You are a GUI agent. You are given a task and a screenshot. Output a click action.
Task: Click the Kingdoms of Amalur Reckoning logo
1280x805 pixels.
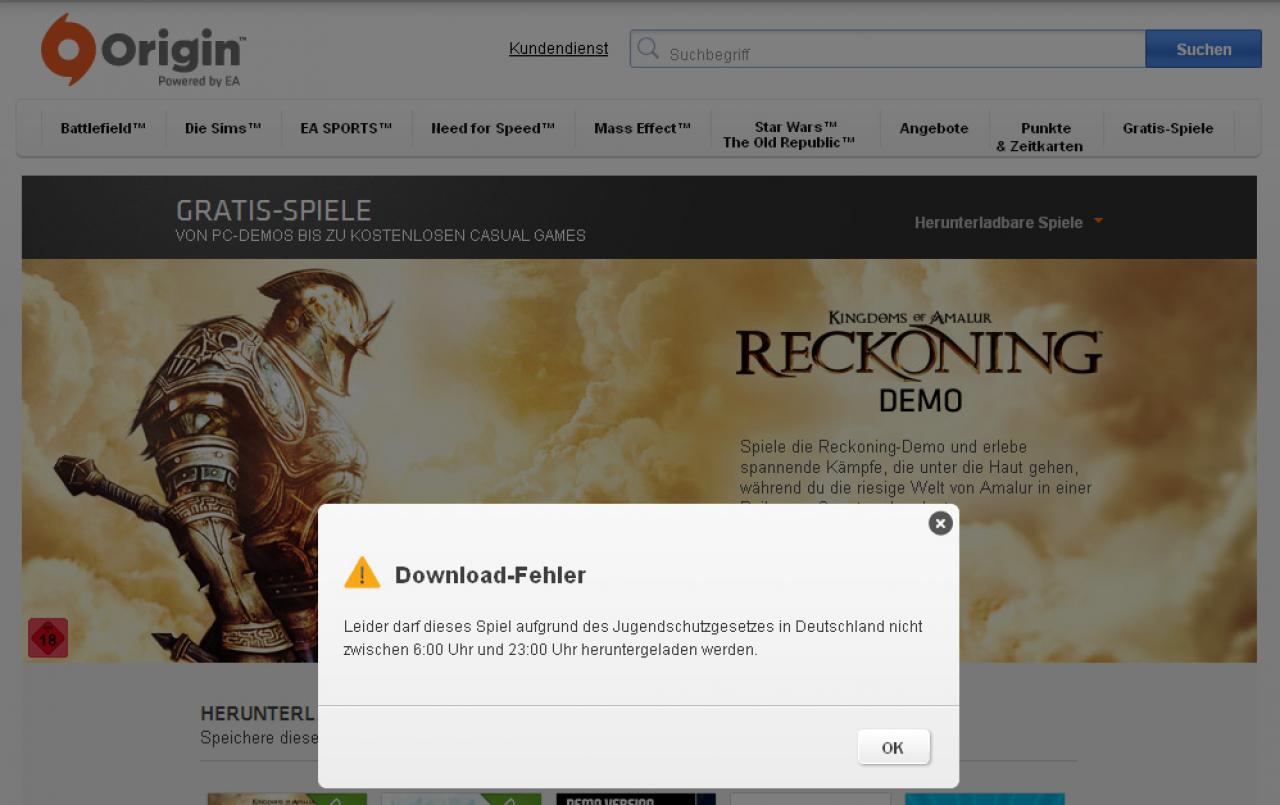[919, 345]
